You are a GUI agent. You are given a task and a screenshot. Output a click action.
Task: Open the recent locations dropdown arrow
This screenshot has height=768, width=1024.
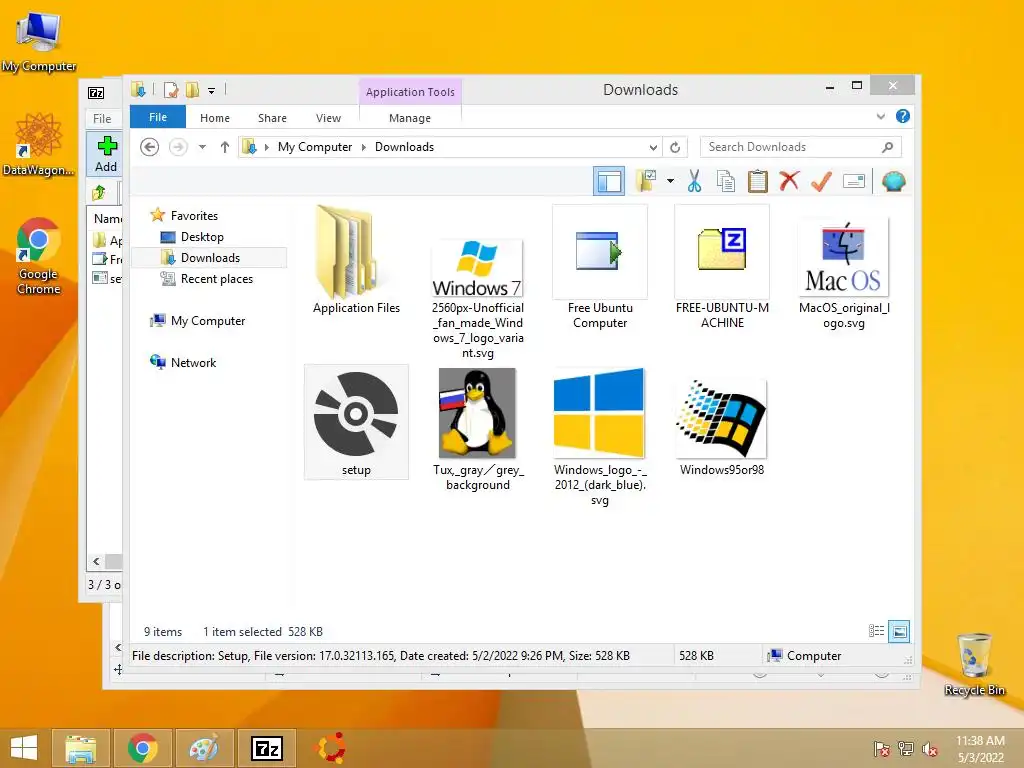coord(202,147)
